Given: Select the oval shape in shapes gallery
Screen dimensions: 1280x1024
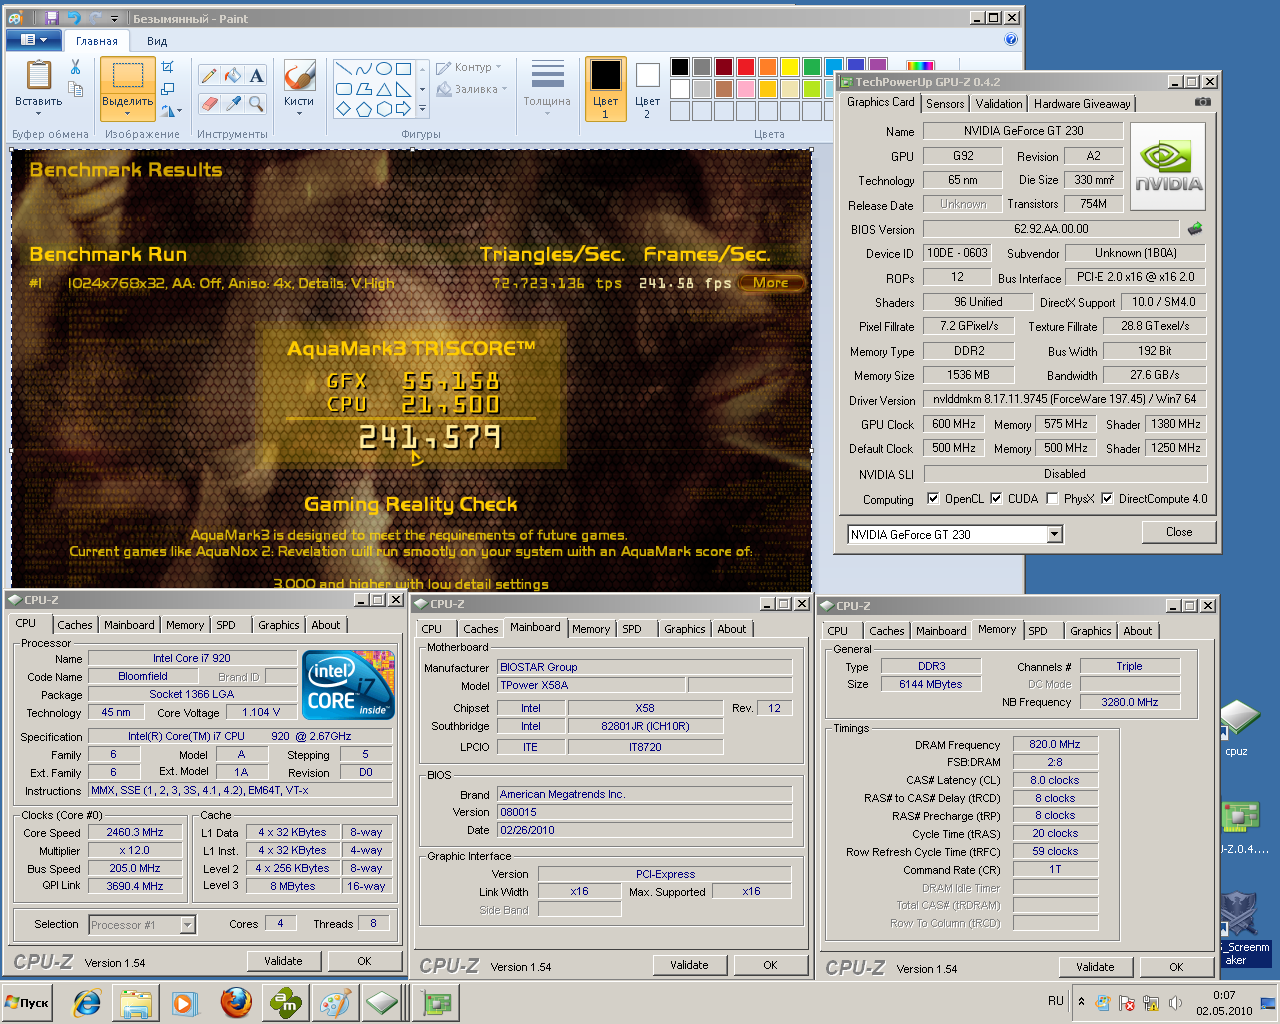Looking at the screenshot, I should pyautogui.click(x=383, y=69).
